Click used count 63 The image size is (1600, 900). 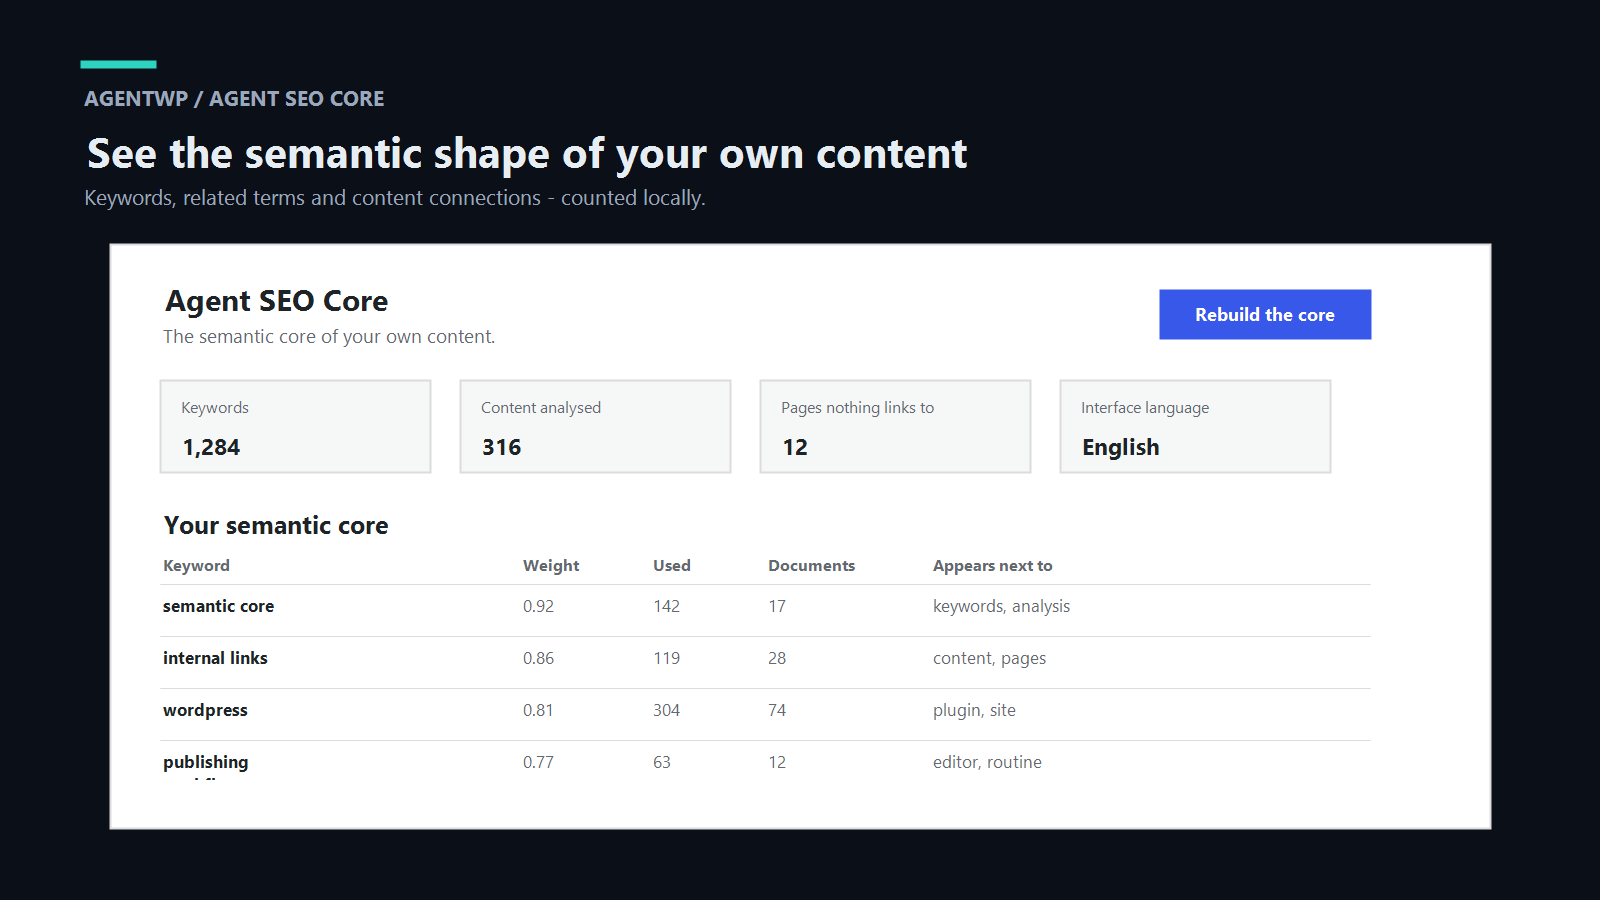tap(661, 762)
